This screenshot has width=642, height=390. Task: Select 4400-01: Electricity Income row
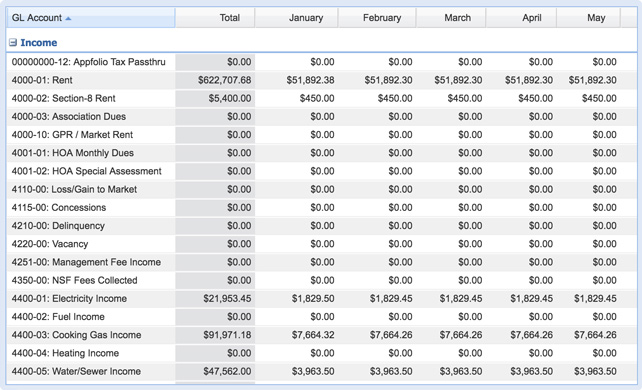point(321,299)
